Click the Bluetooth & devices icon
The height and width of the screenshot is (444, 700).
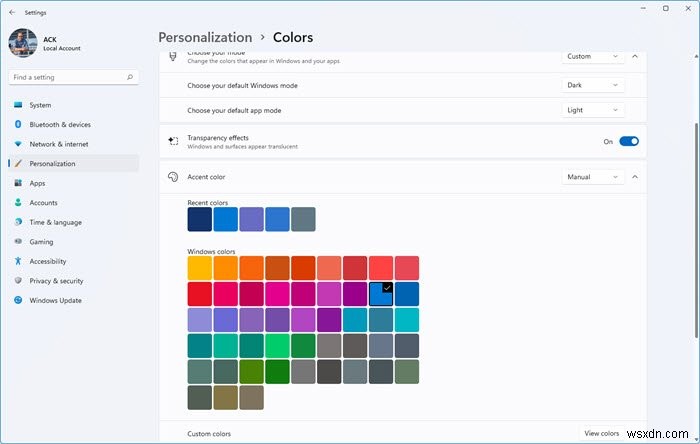(17, 124)
